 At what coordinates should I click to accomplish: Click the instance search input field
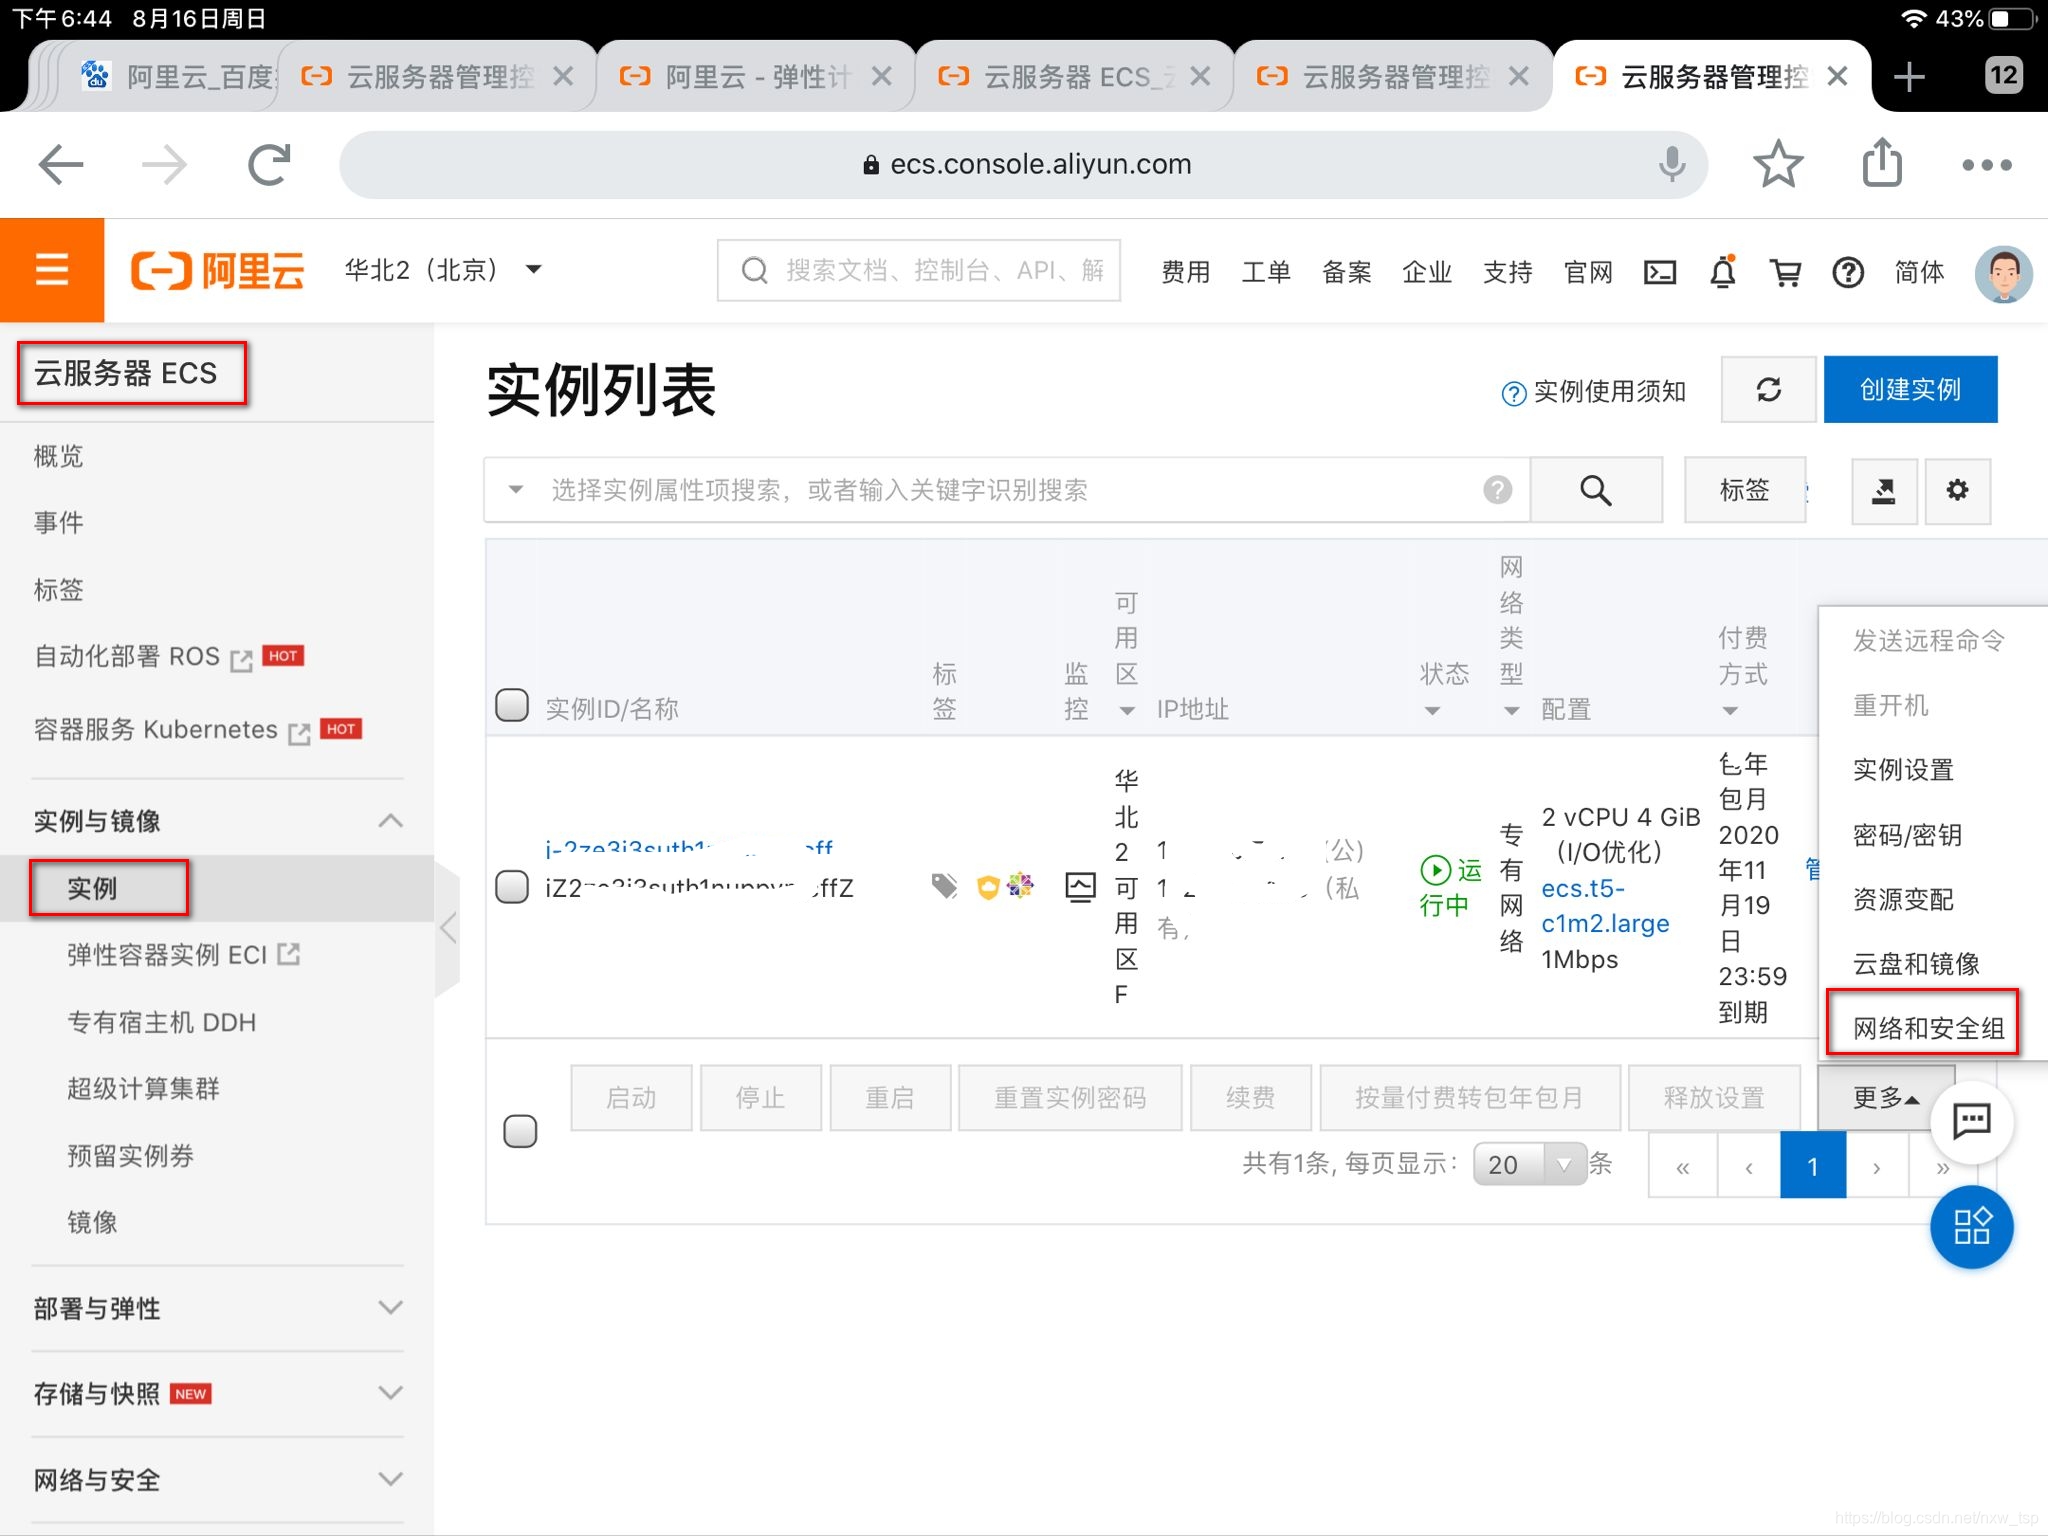[x=1007, y=490]
